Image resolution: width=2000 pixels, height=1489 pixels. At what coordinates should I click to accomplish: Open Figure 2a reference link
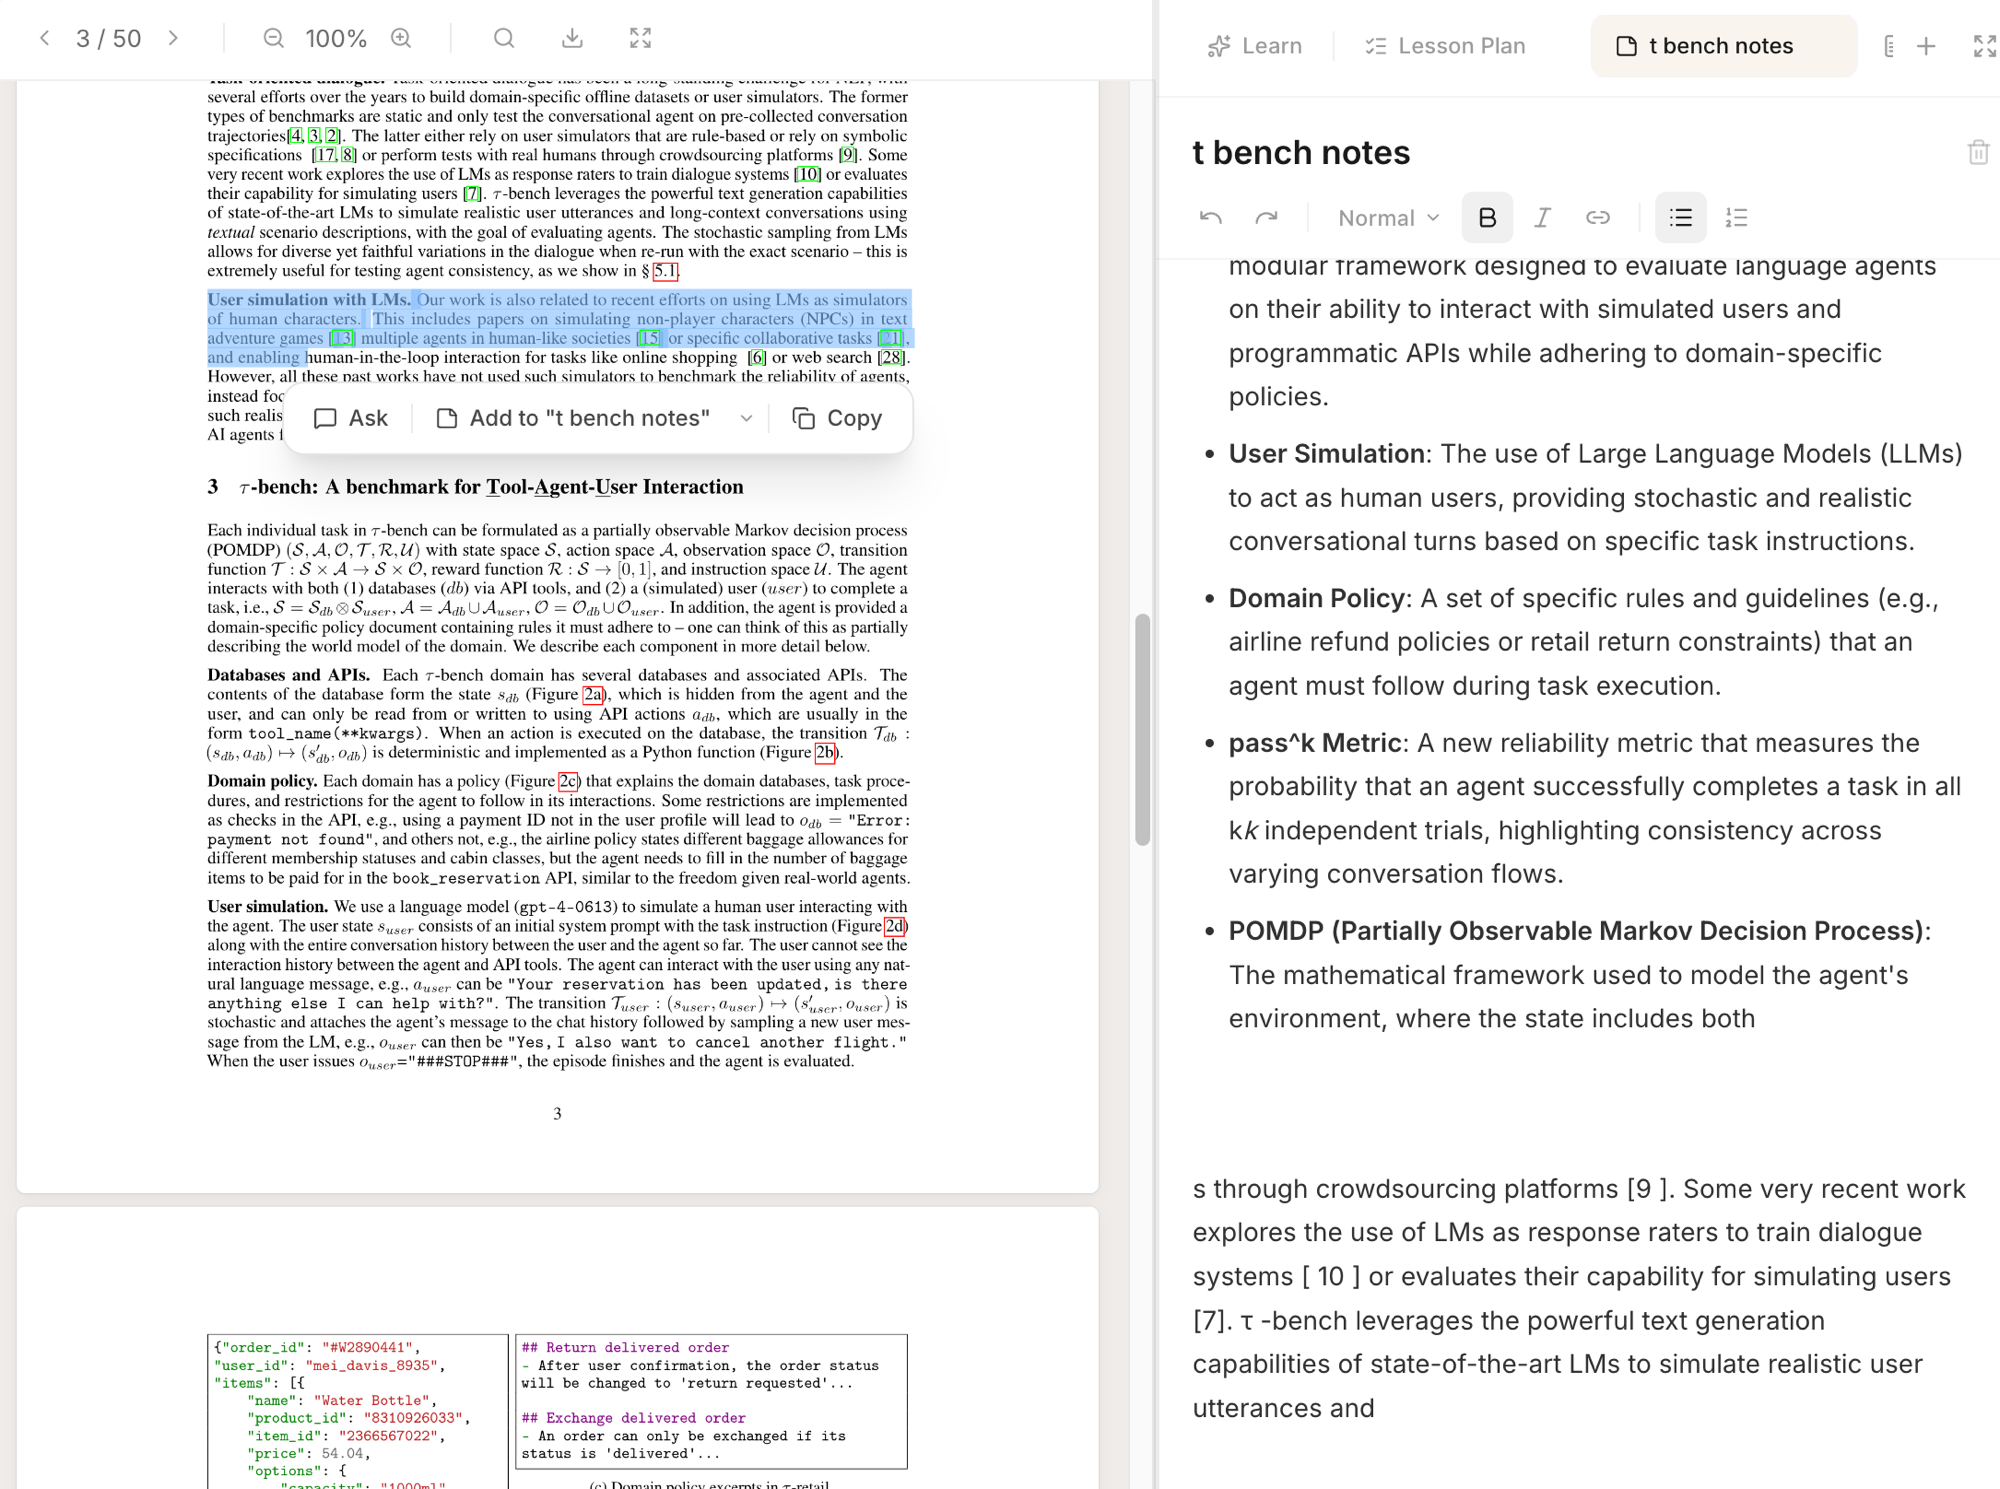point(593,694)
